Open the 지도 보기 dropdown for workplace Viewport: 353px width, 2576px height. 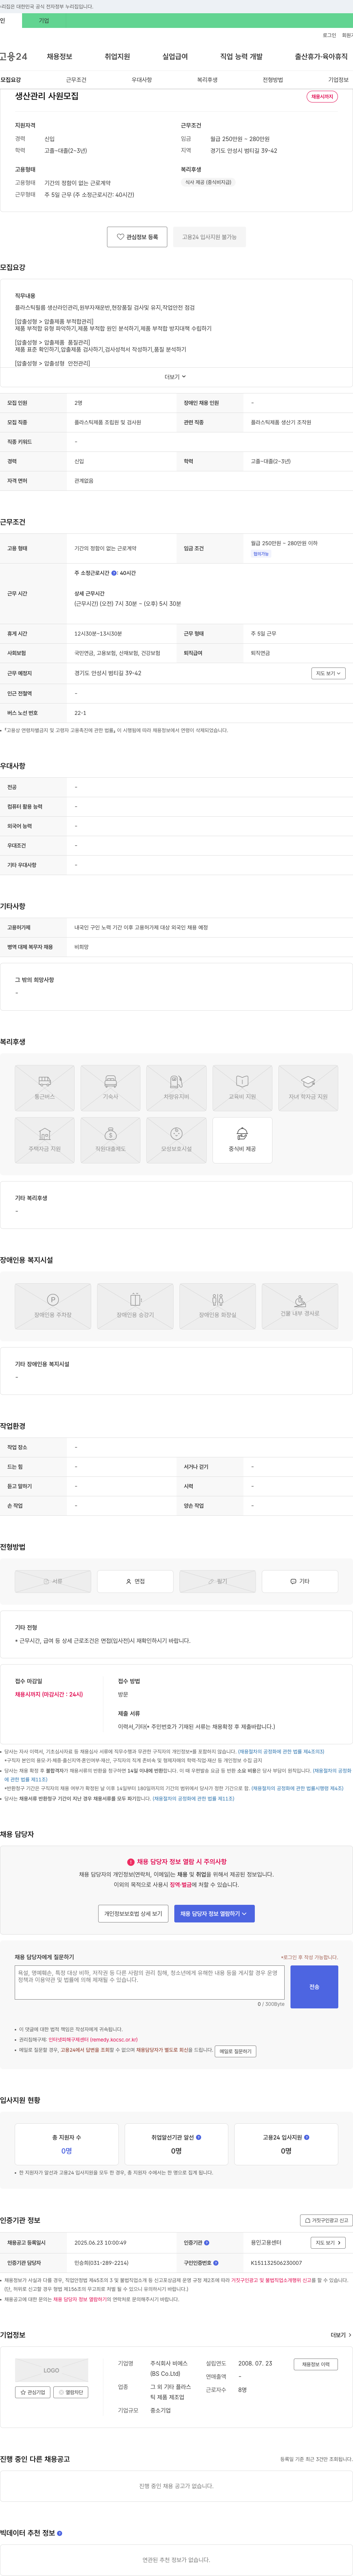[328, 673]
